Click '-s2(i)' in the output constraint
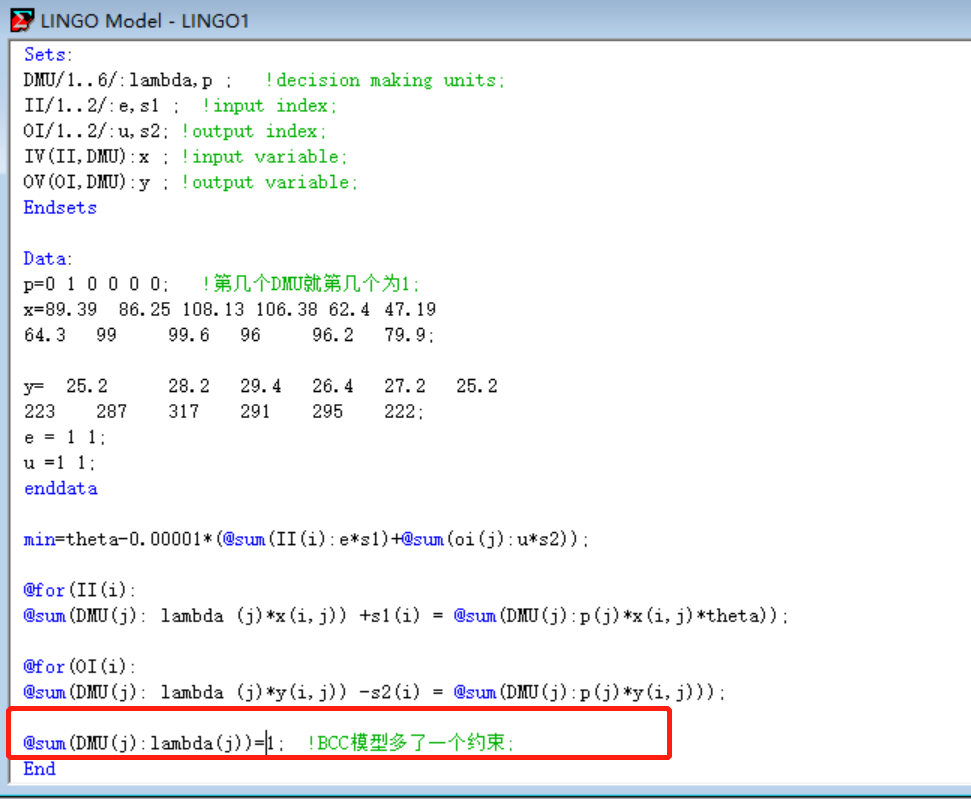This screenshot has height=799, width=971. pos(390,692)
